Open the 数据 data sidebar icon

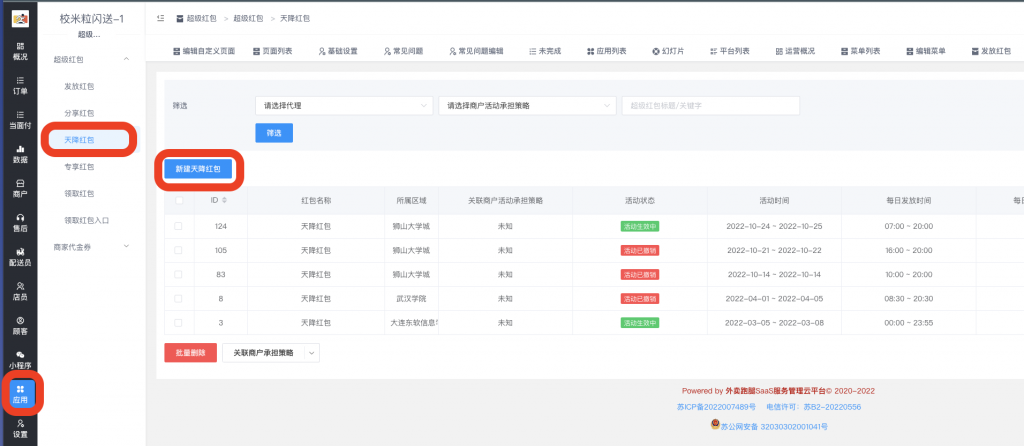click(x=20, y=154)
